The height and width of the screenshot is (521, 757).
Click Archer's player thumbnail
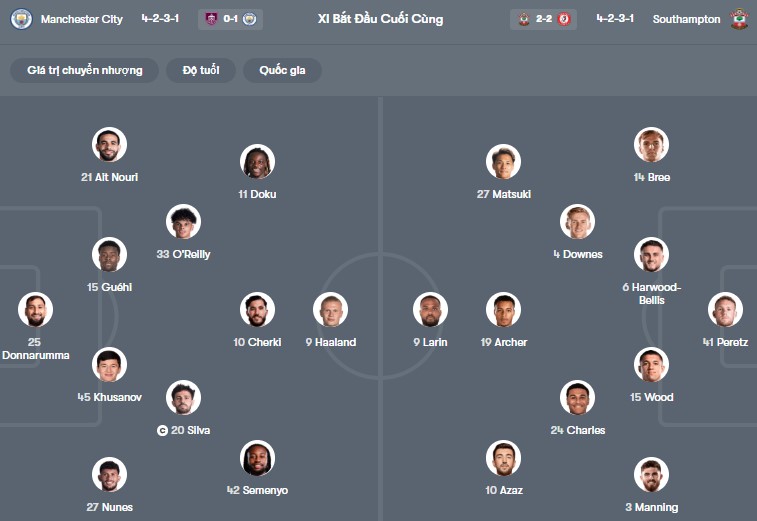click(x=503, y=310)
